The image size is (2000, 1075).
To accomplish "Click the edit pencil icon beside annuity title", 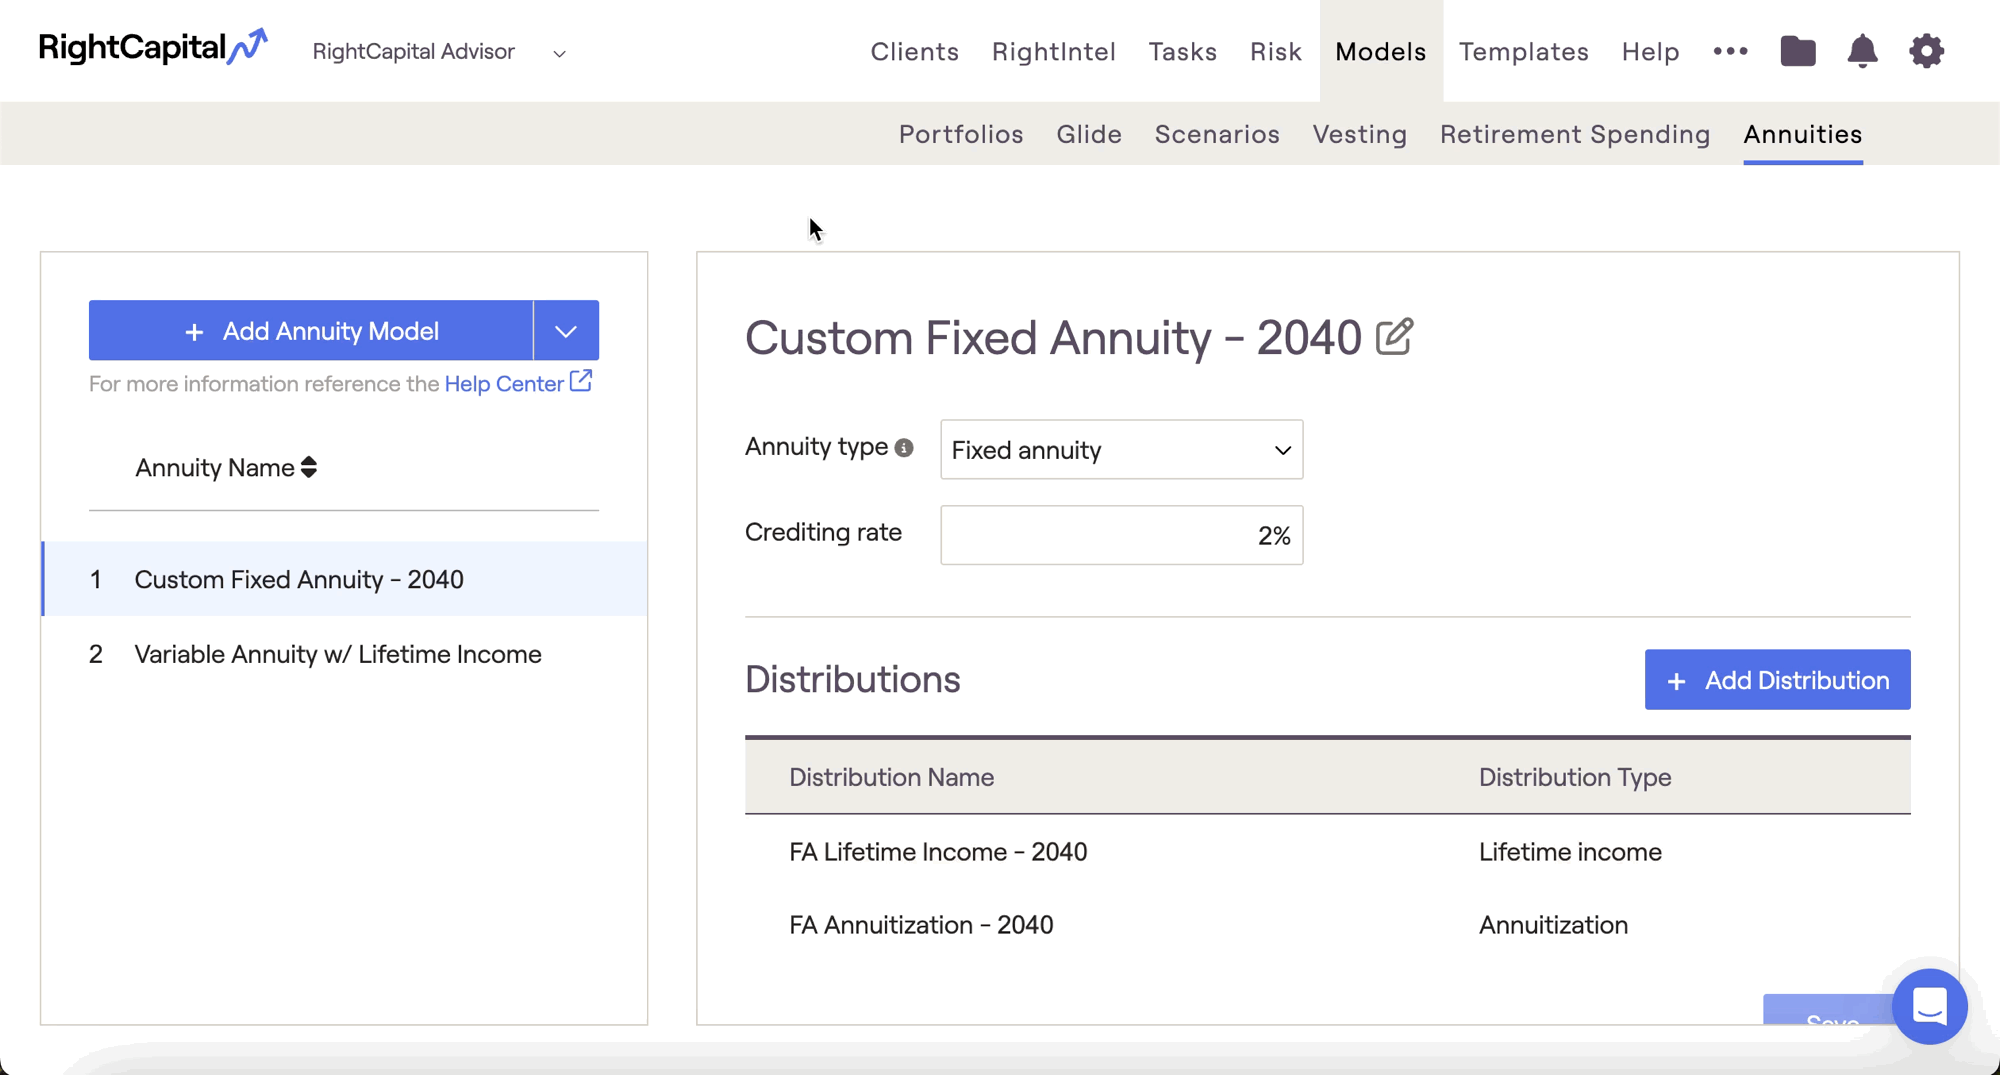I will coord(1394,337).
